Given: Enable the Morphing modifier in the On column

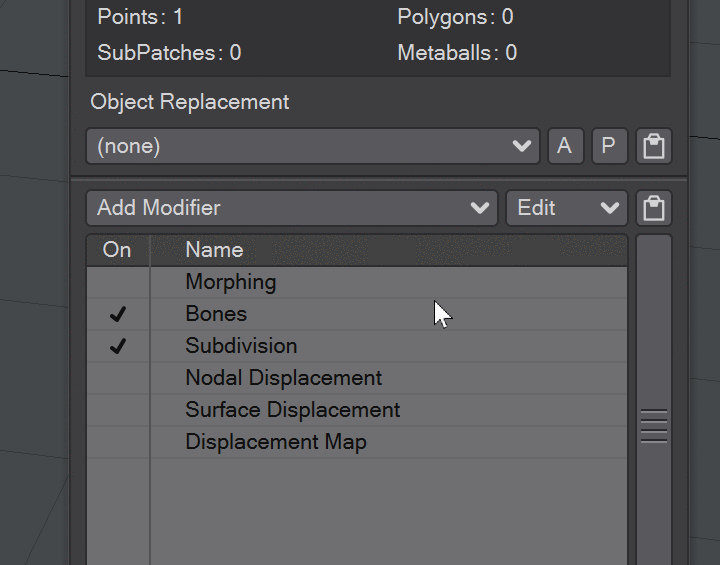Looking at the screenshot, I should pyautogui.click(x=118, y=282).
